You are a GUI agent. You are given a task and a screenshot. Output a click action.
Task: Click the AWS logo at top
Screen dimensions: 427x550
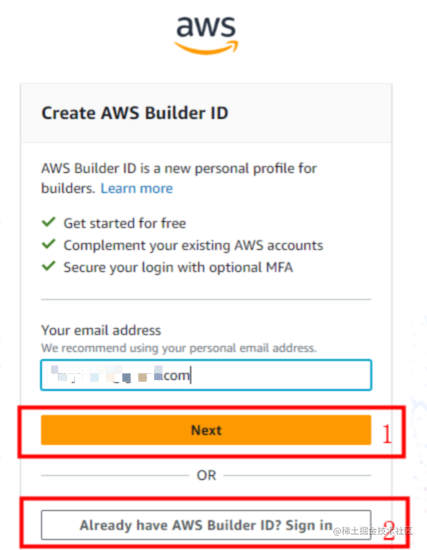tap(206, 35)
